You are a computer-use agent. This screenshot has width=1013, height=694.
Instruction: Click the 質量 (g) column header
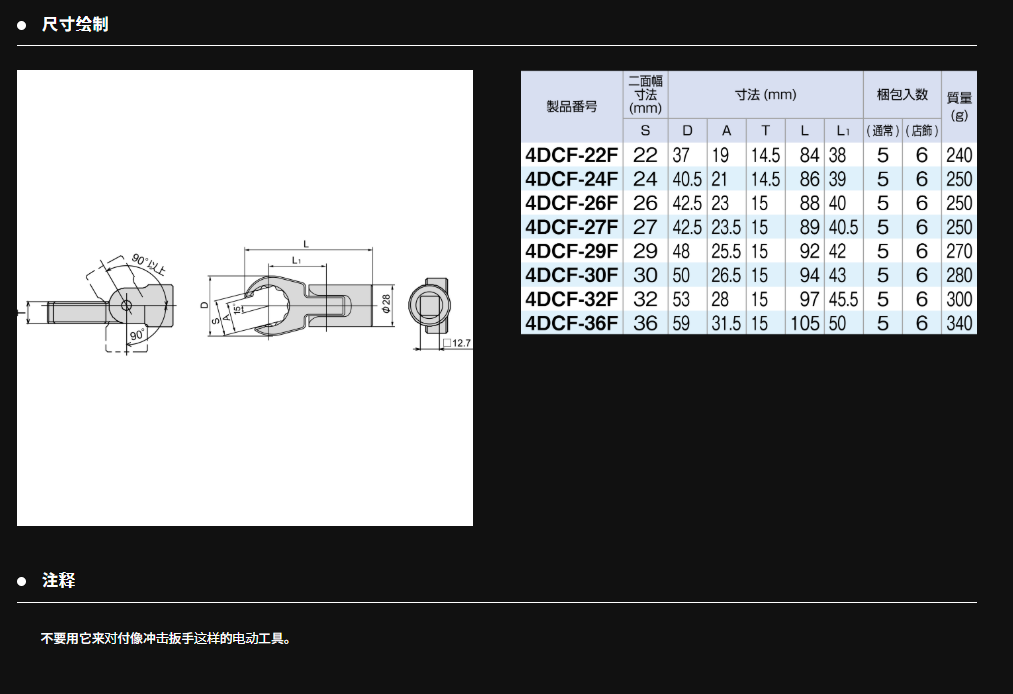pyautogui.click(x=959, y=106)
